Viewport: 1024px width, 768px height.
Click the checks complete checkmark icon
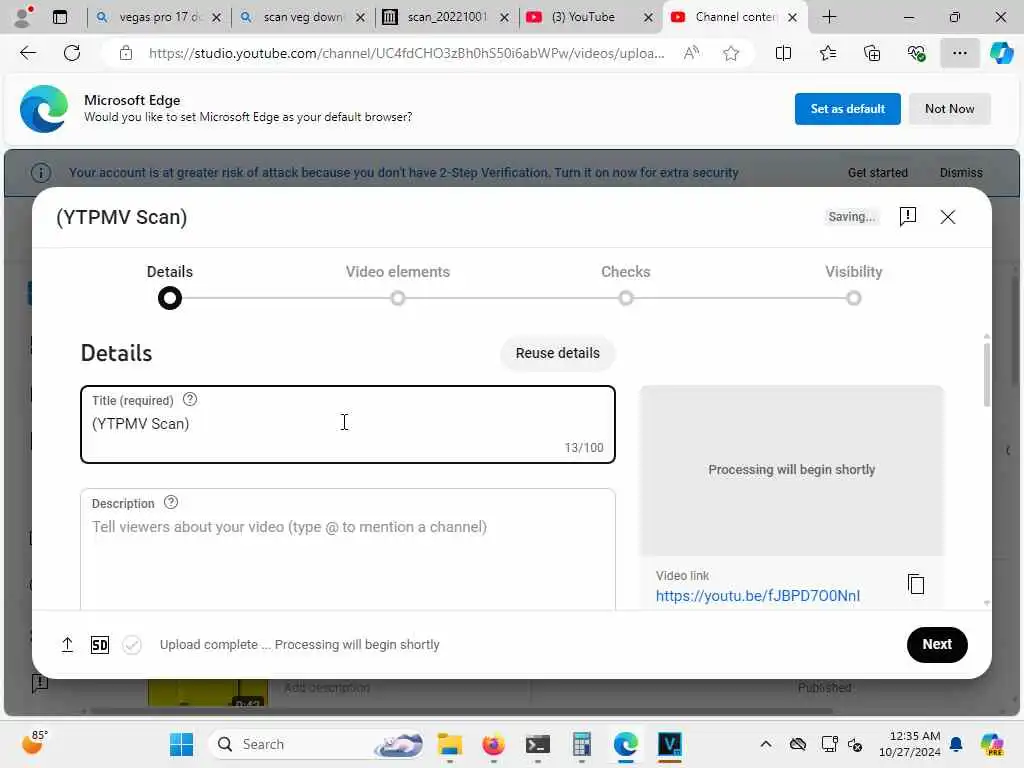pos(132,645)
